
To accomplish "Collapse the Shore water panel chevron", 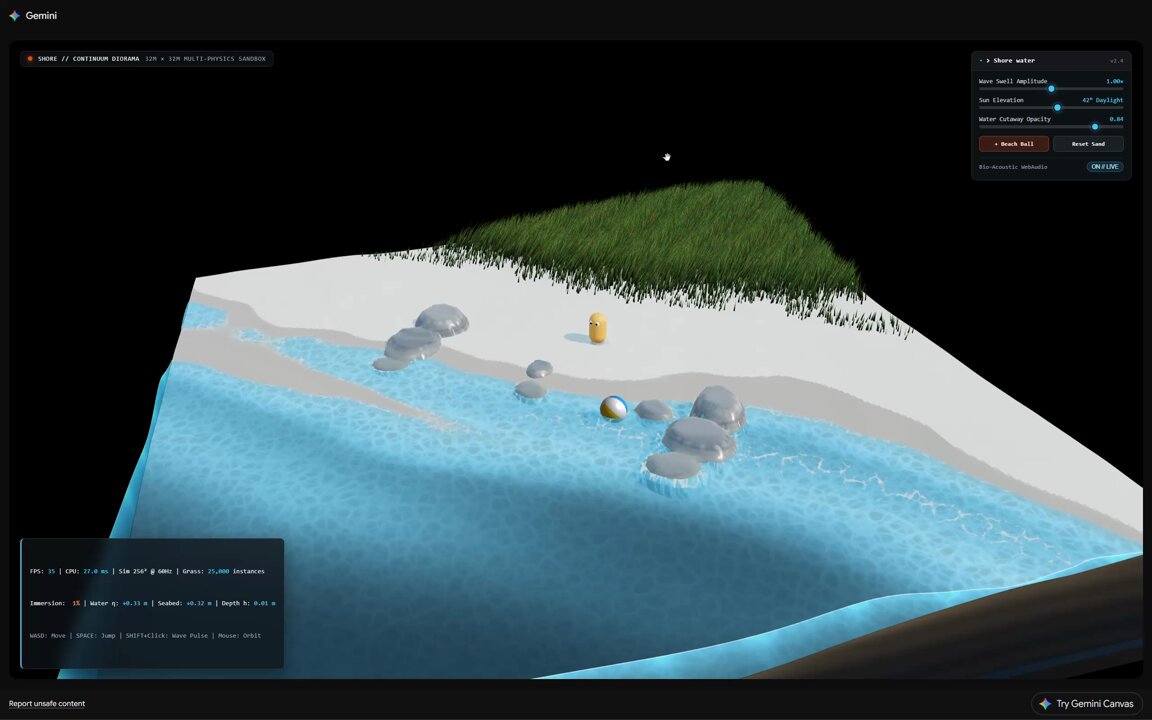I will tap(987, 61).
